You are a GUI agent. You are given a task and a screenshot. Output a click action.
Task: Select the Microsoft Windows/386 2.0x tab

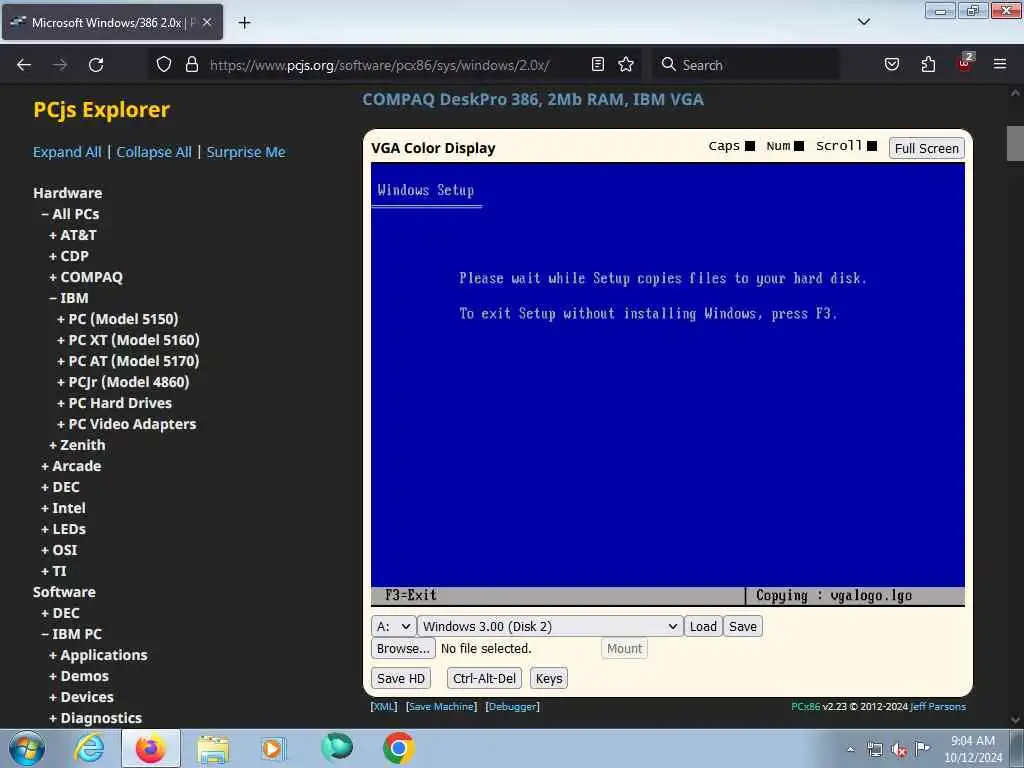click(112, 22)
